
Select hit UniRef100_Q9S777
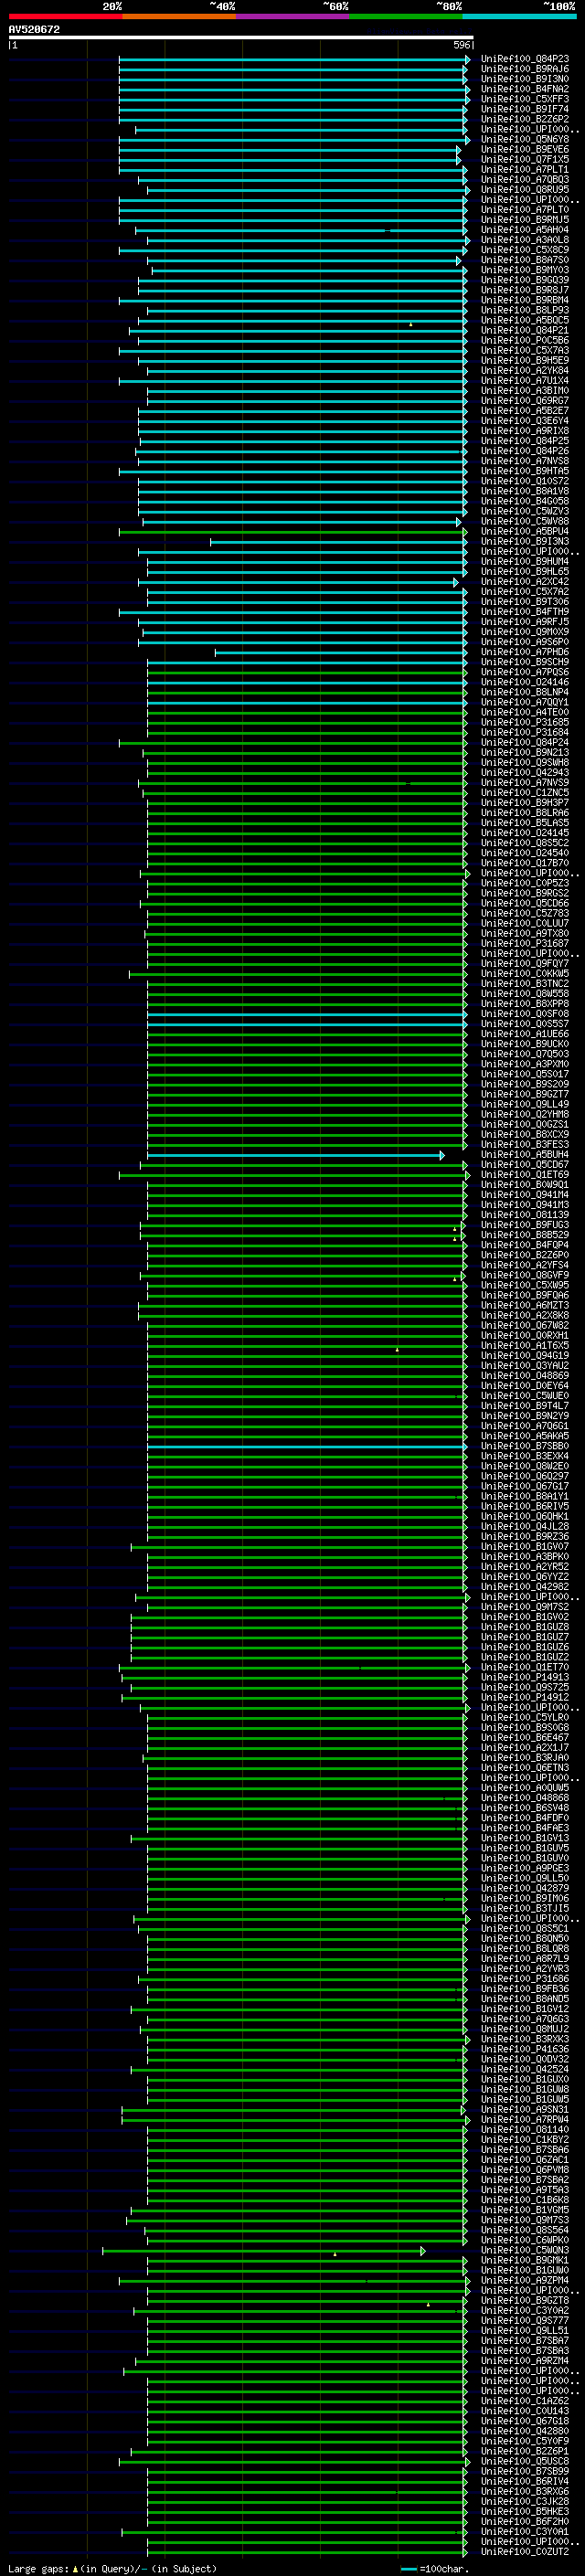point(525,2321)
